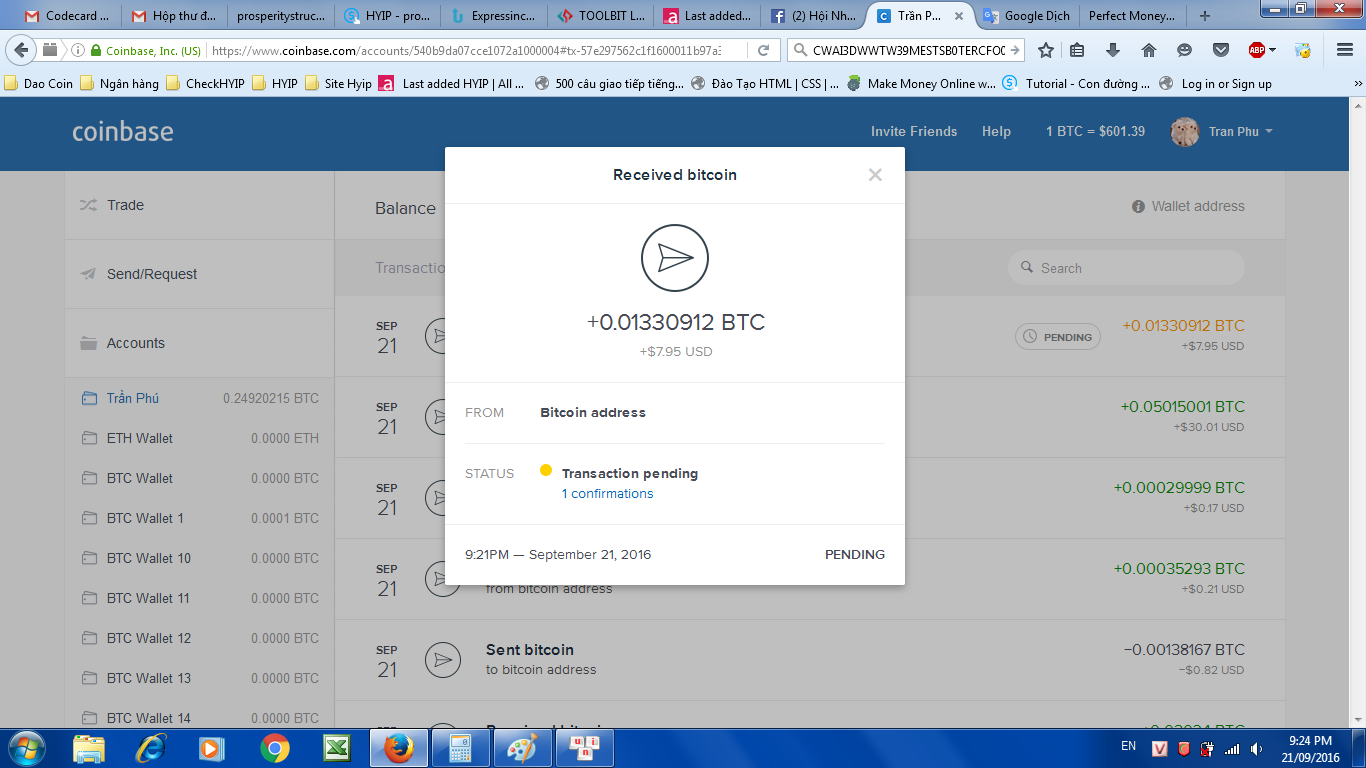Switch to the Google Dịch tab
This screenshot has height=768, width=1366.
coord(1027,16)
